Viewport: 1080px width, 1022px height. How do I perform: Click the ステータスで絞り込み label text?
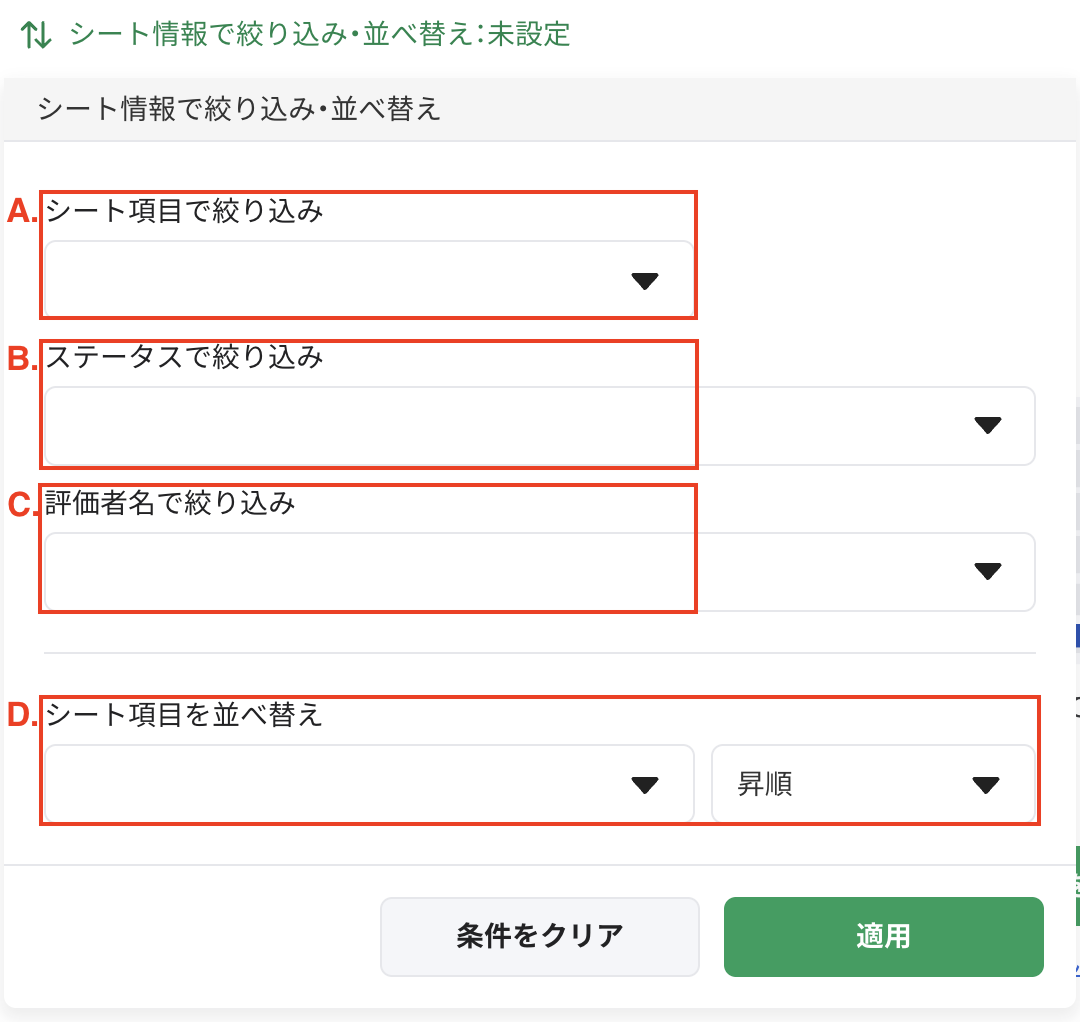[185, 357]
